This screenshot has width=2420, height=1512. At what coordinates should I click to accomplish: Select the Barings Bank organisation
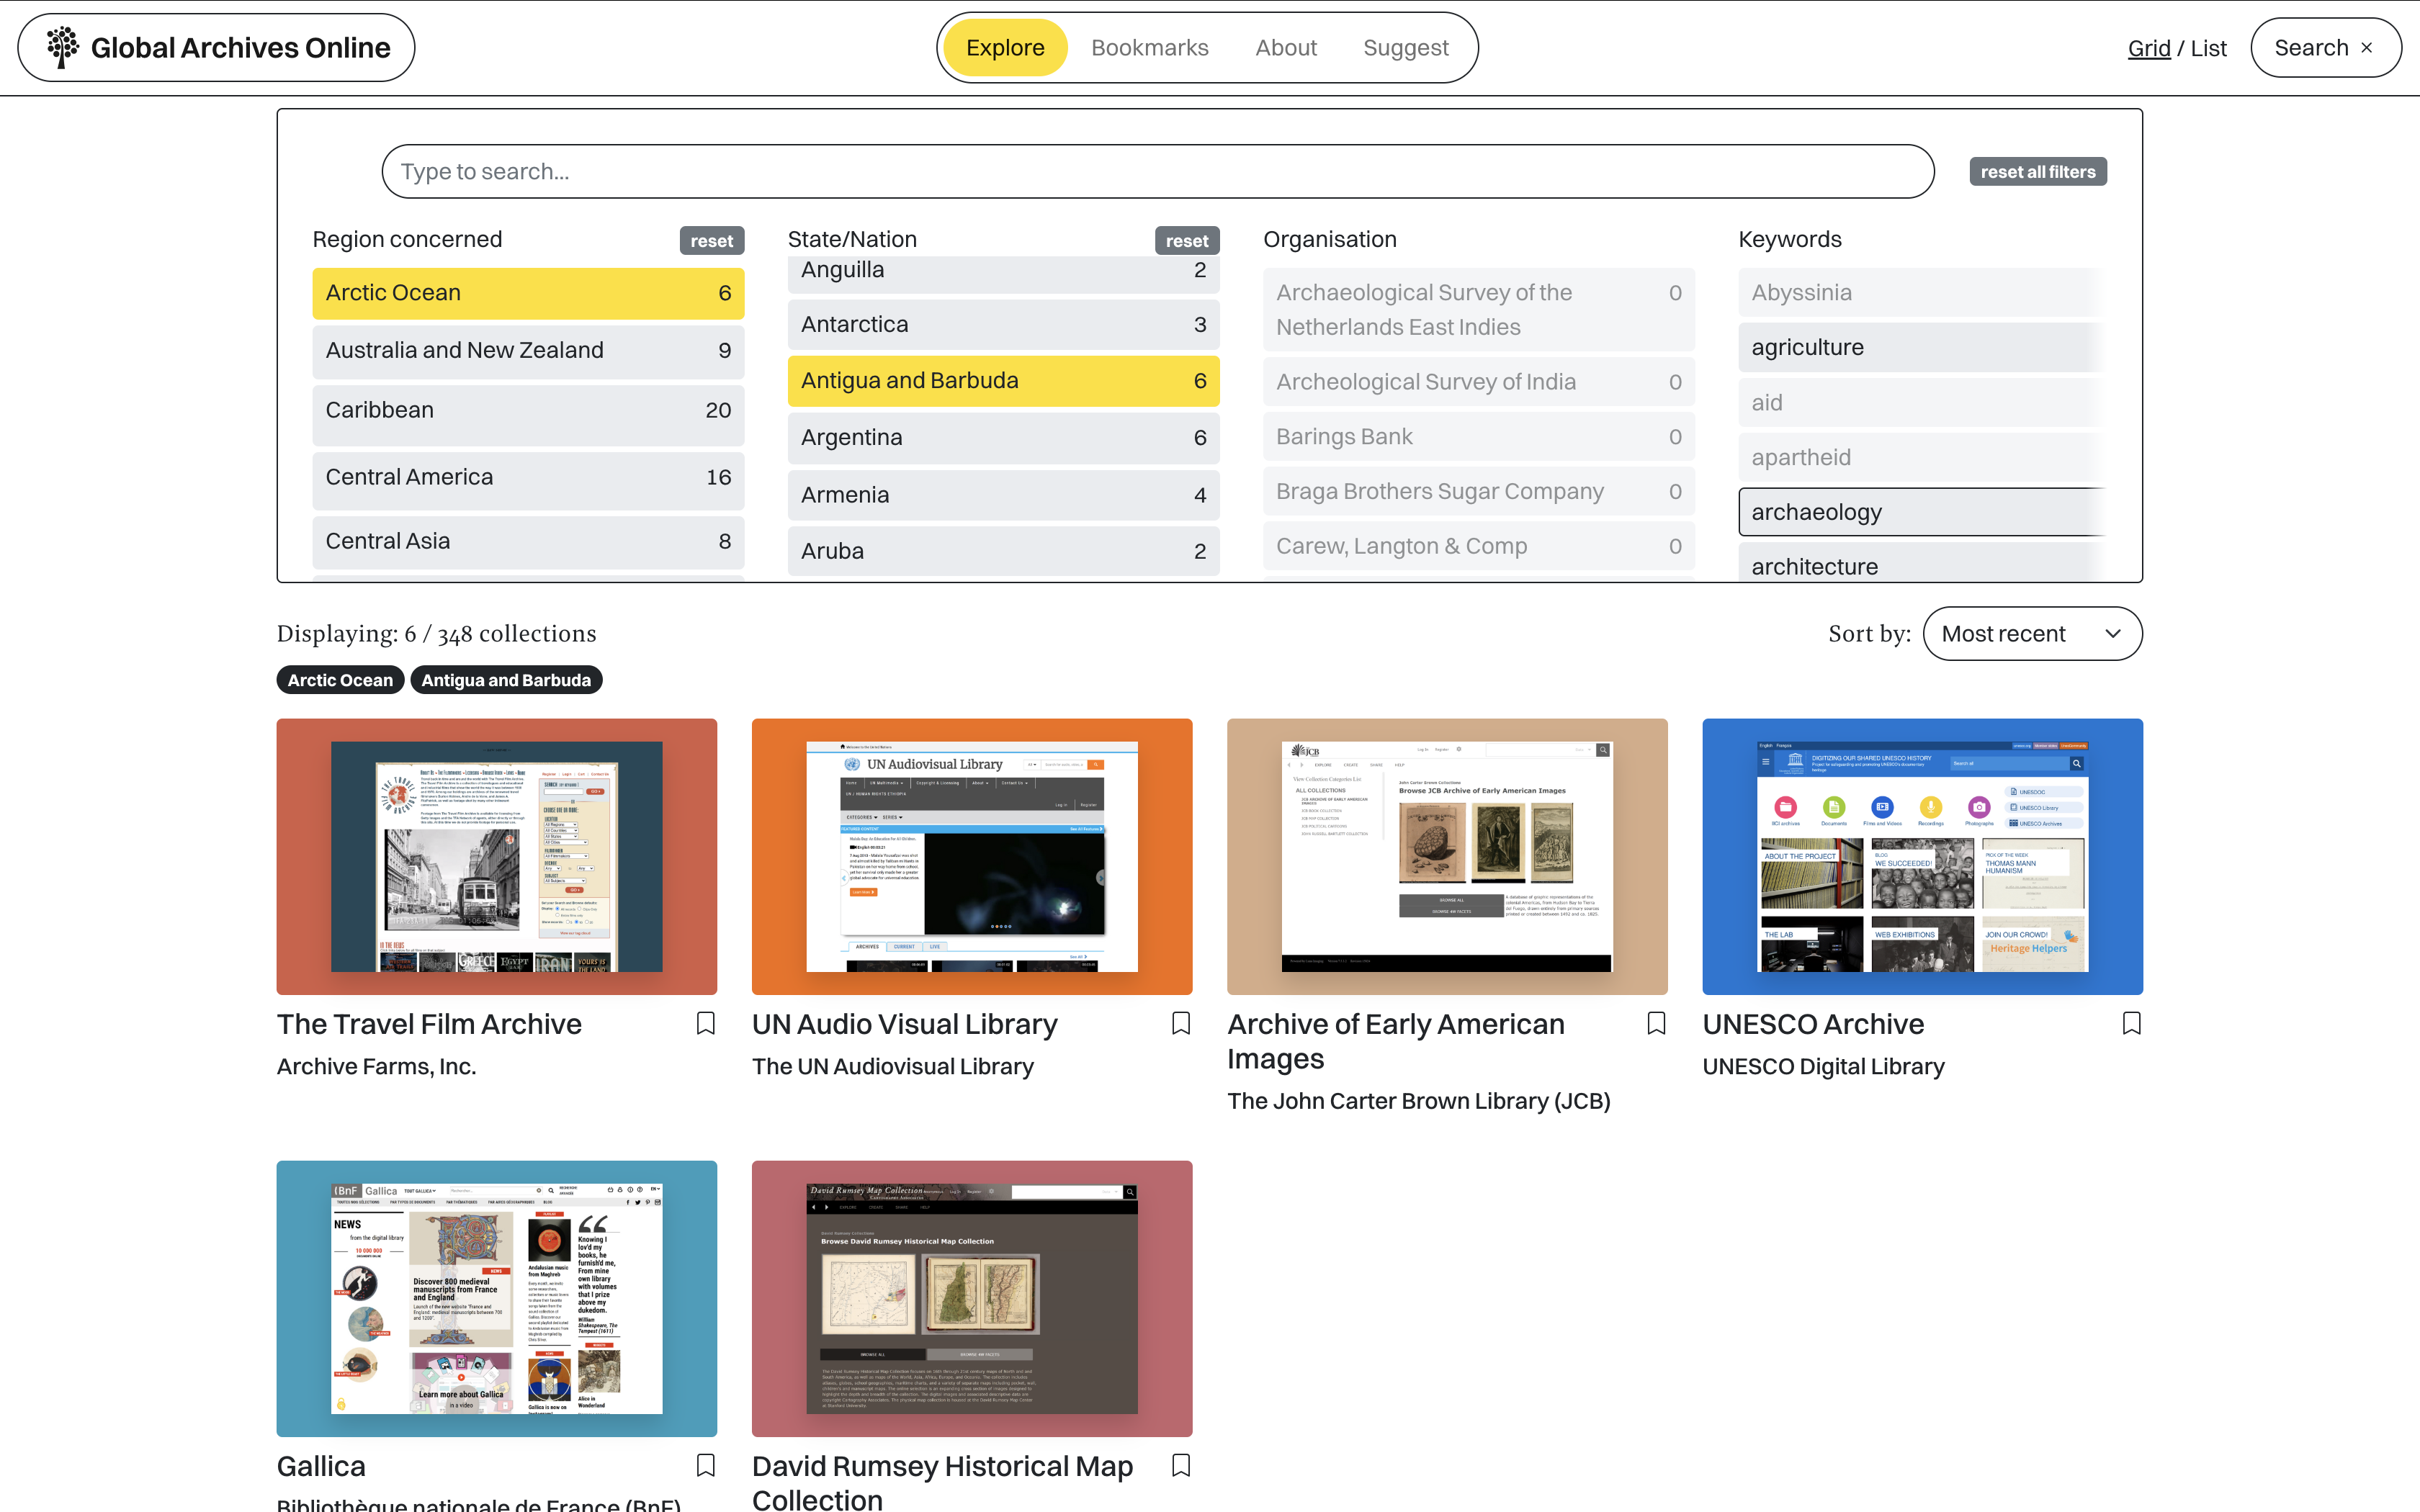[x=1478, y=437]
